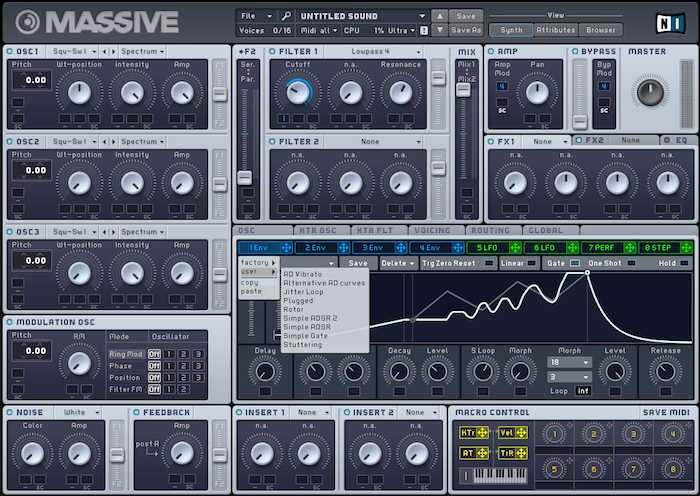Click macro knob number 1
Image resolution: width=700 pixels, height=496 pixels.
coord(554,433)
